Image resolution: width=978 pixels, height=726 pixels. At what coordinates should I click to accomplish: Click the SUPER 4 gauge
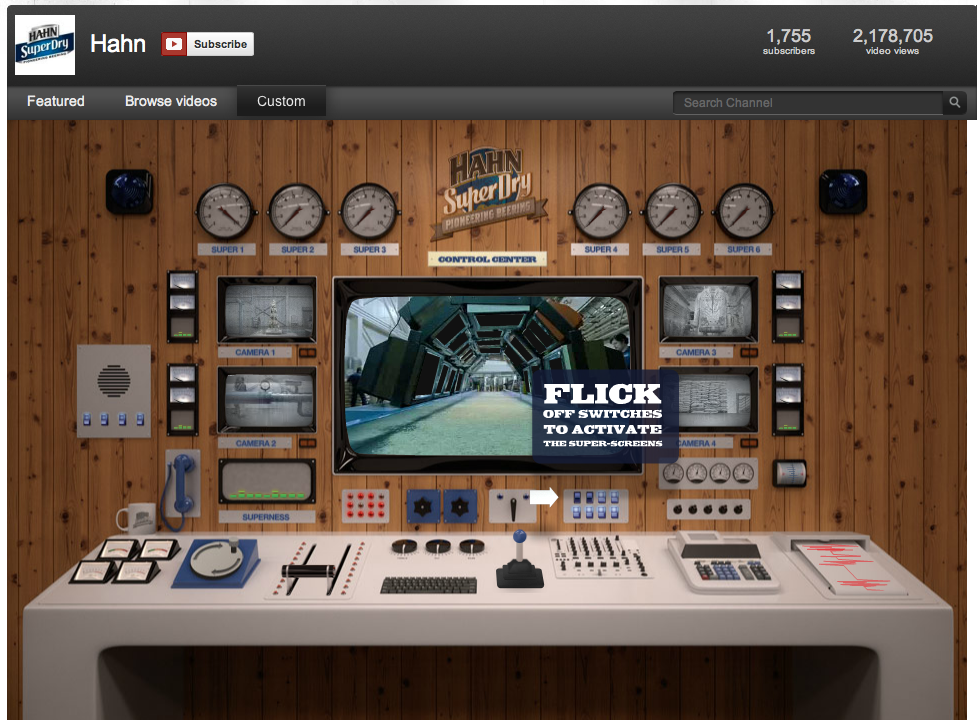(601, 212)
